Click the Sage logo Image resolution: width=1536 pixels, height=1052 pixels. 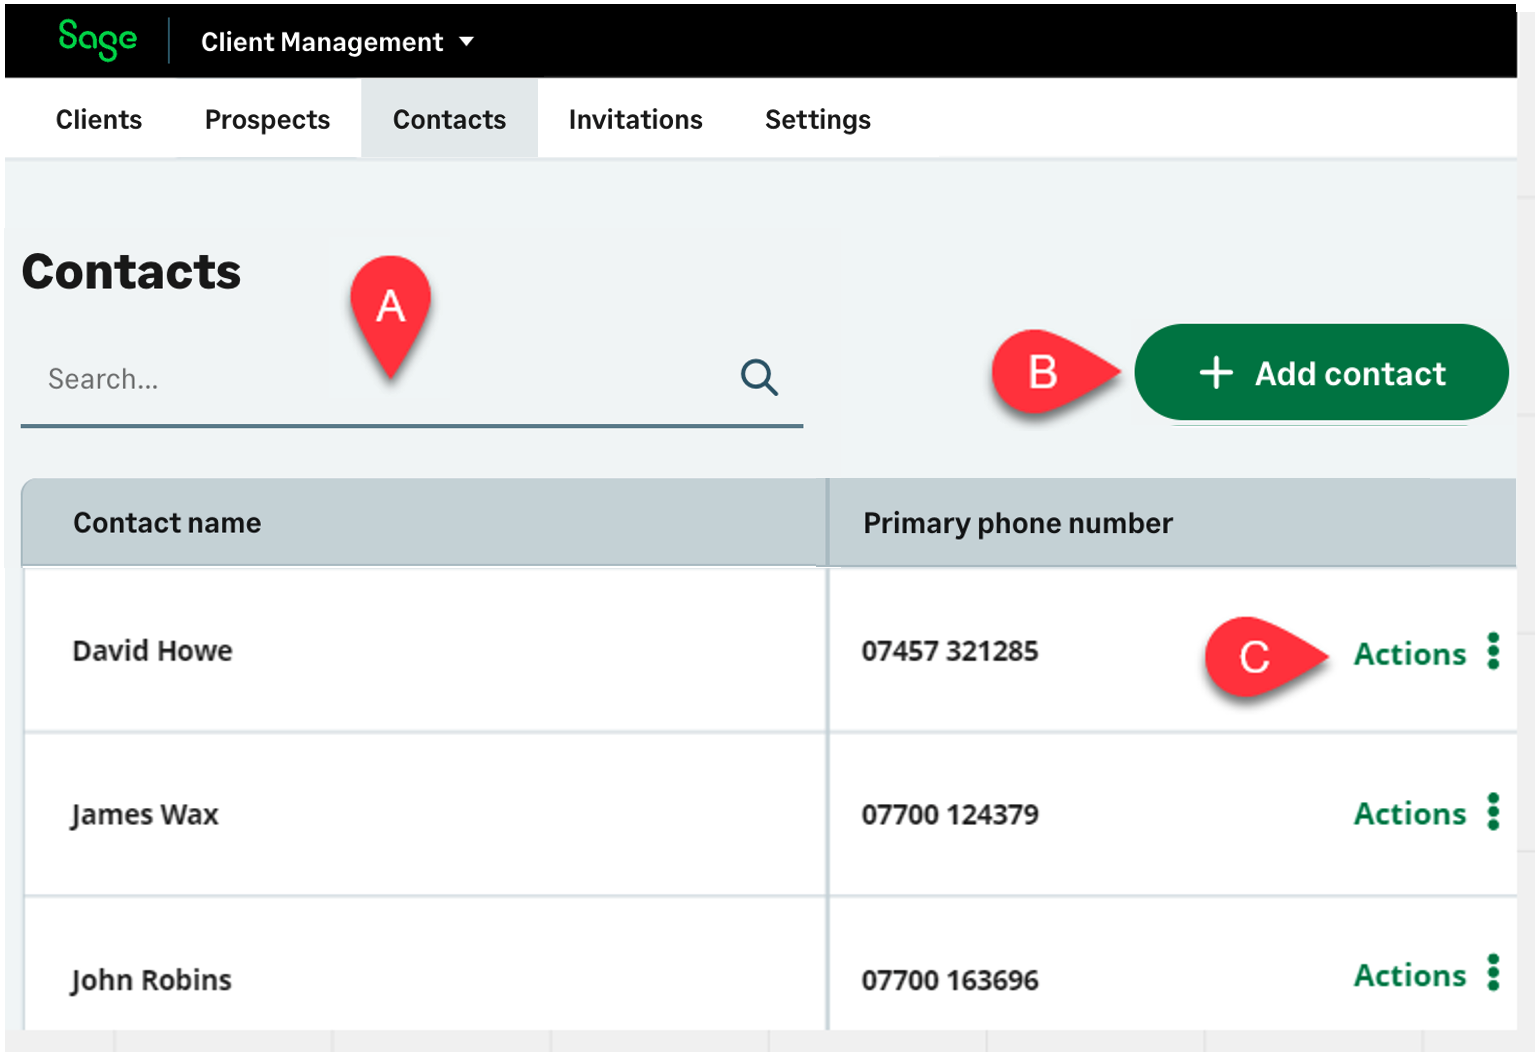pos(97,40)
